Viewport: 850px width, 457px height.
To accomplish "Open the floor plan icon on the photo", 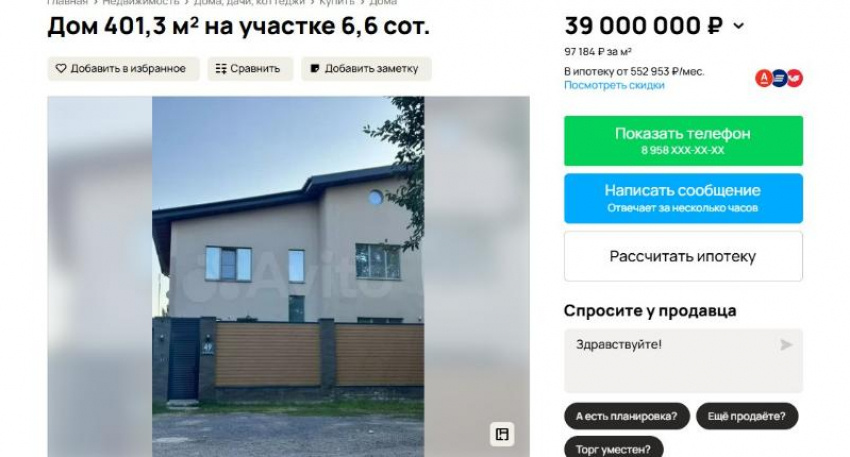I will point(502,434).
